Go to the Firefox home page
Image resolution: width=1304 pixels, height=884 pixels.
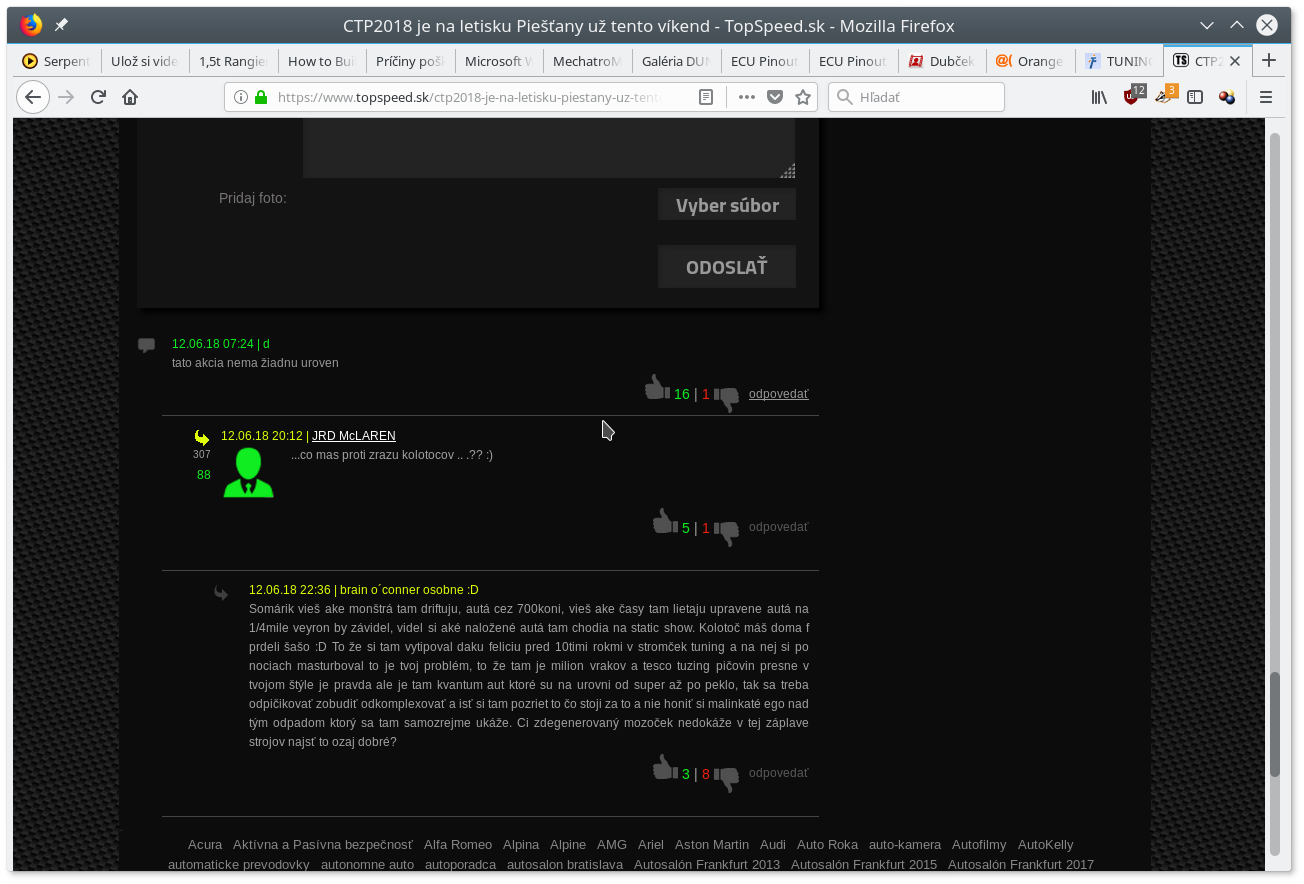point(130,97)
